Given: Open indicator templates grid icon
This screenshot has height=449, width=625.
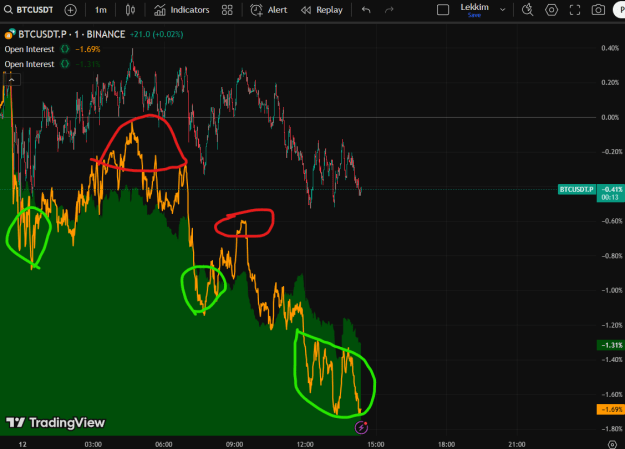Looking at the screenshot, I should point(227,10).
